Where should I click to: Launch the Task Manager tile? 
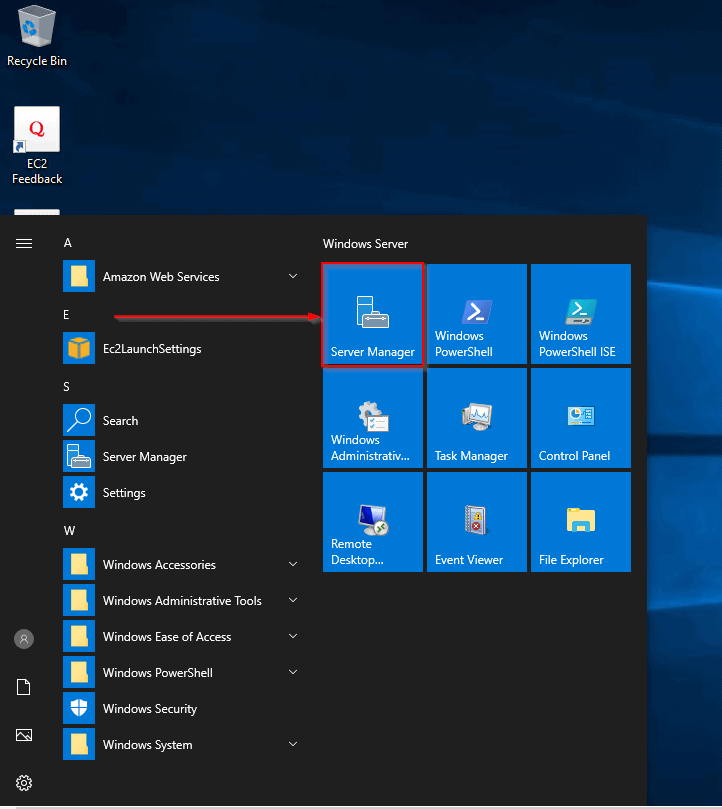[x=476, y=418]
